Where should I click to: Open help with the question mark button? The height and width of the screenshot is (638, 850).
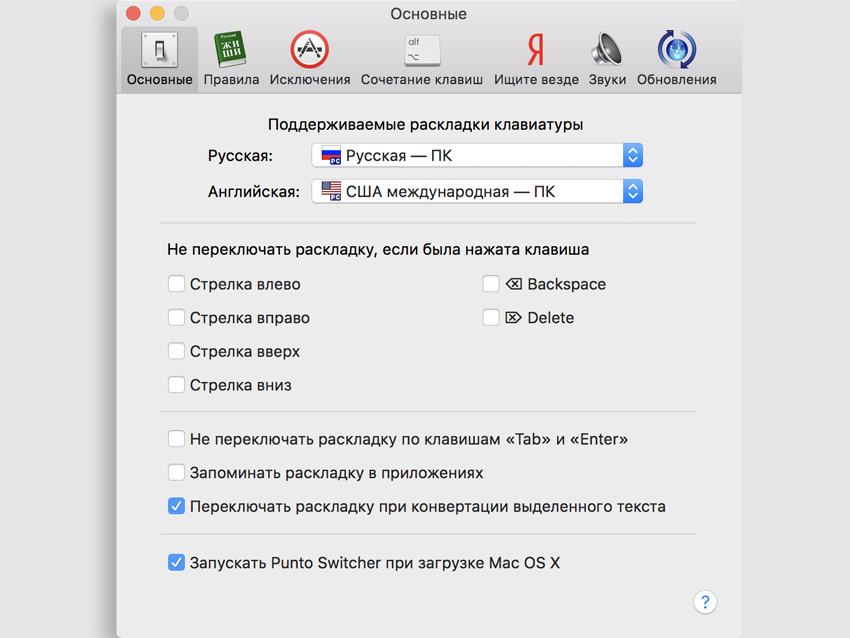pyautogui.click(x=705, y=602)
